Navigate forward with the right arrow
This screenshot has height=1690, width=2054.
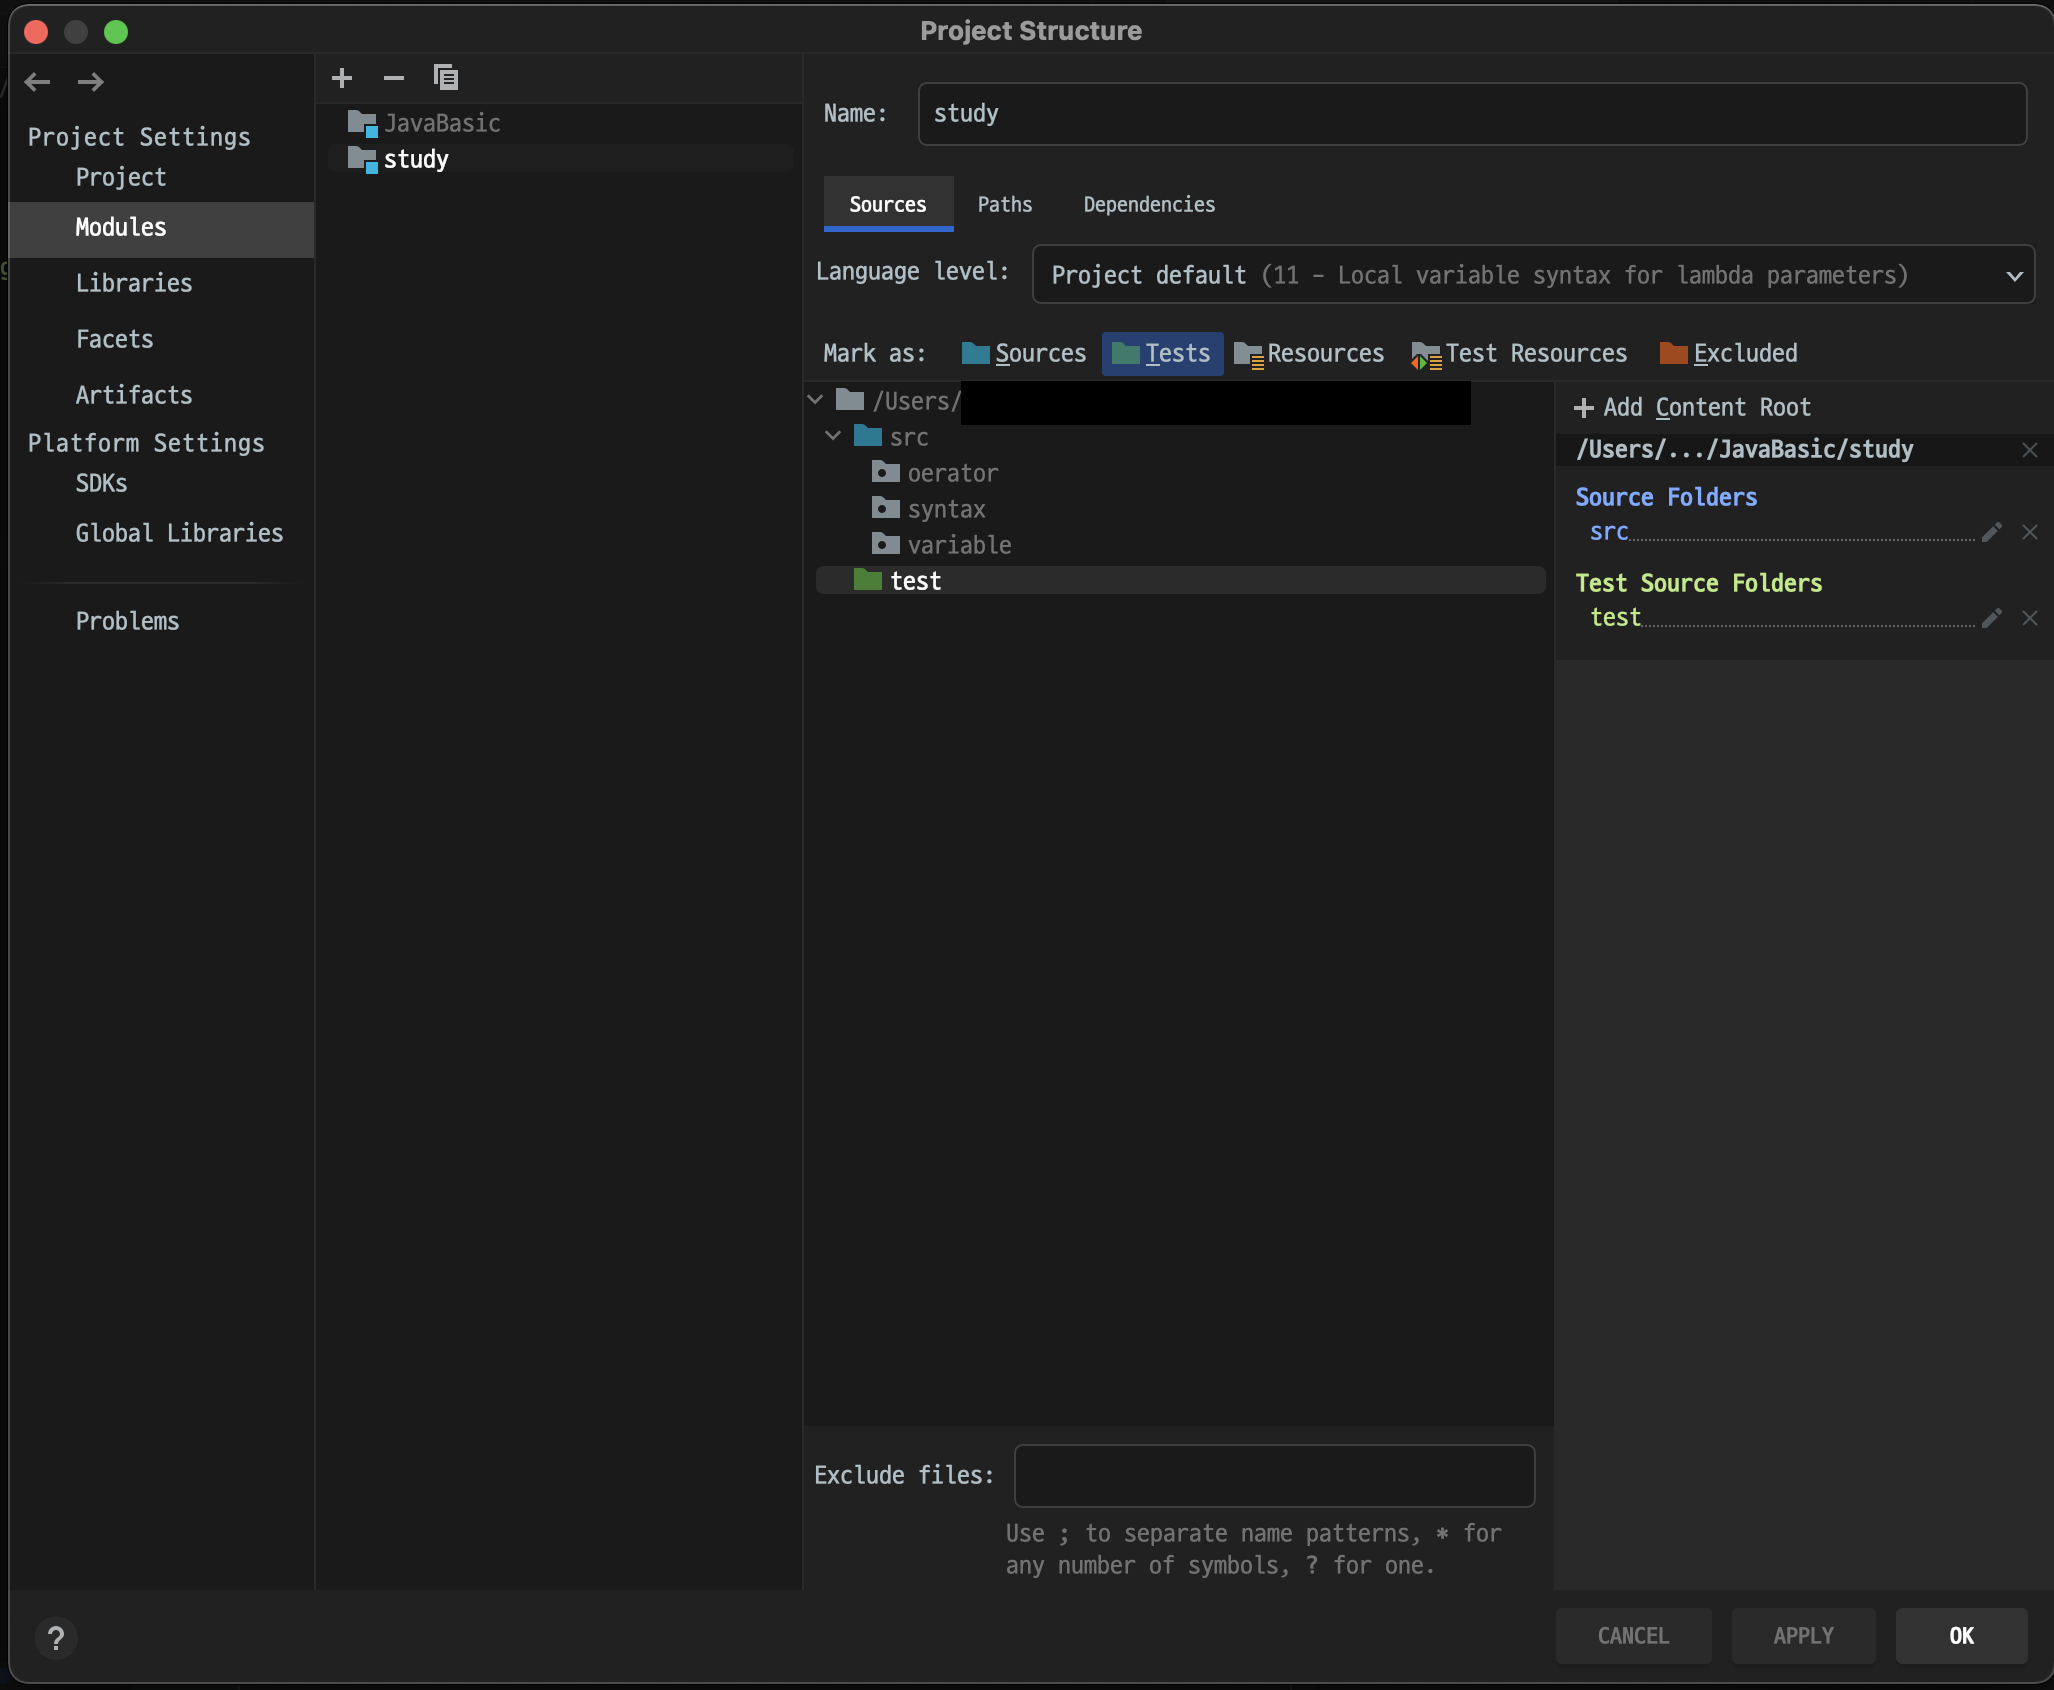click(x=91, y=82)
